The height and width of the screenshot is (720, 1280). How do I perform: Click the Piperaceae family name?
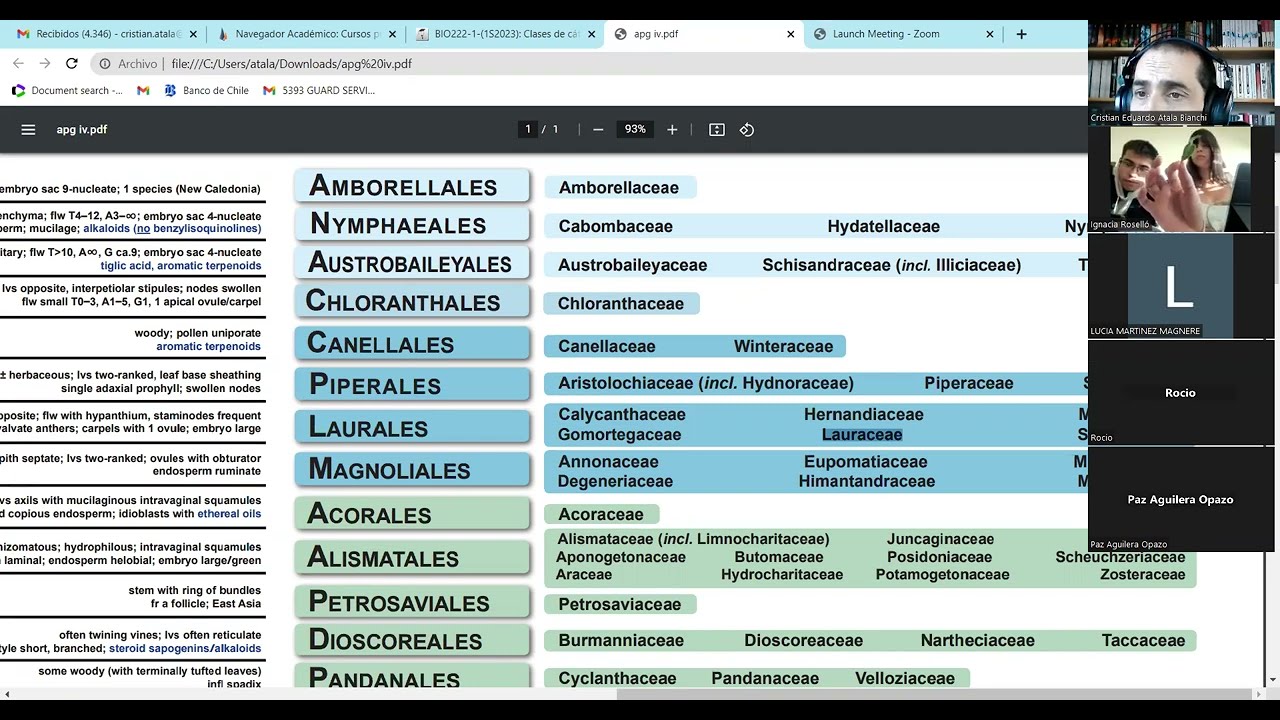pyautogui.click(x=969, y=383)
